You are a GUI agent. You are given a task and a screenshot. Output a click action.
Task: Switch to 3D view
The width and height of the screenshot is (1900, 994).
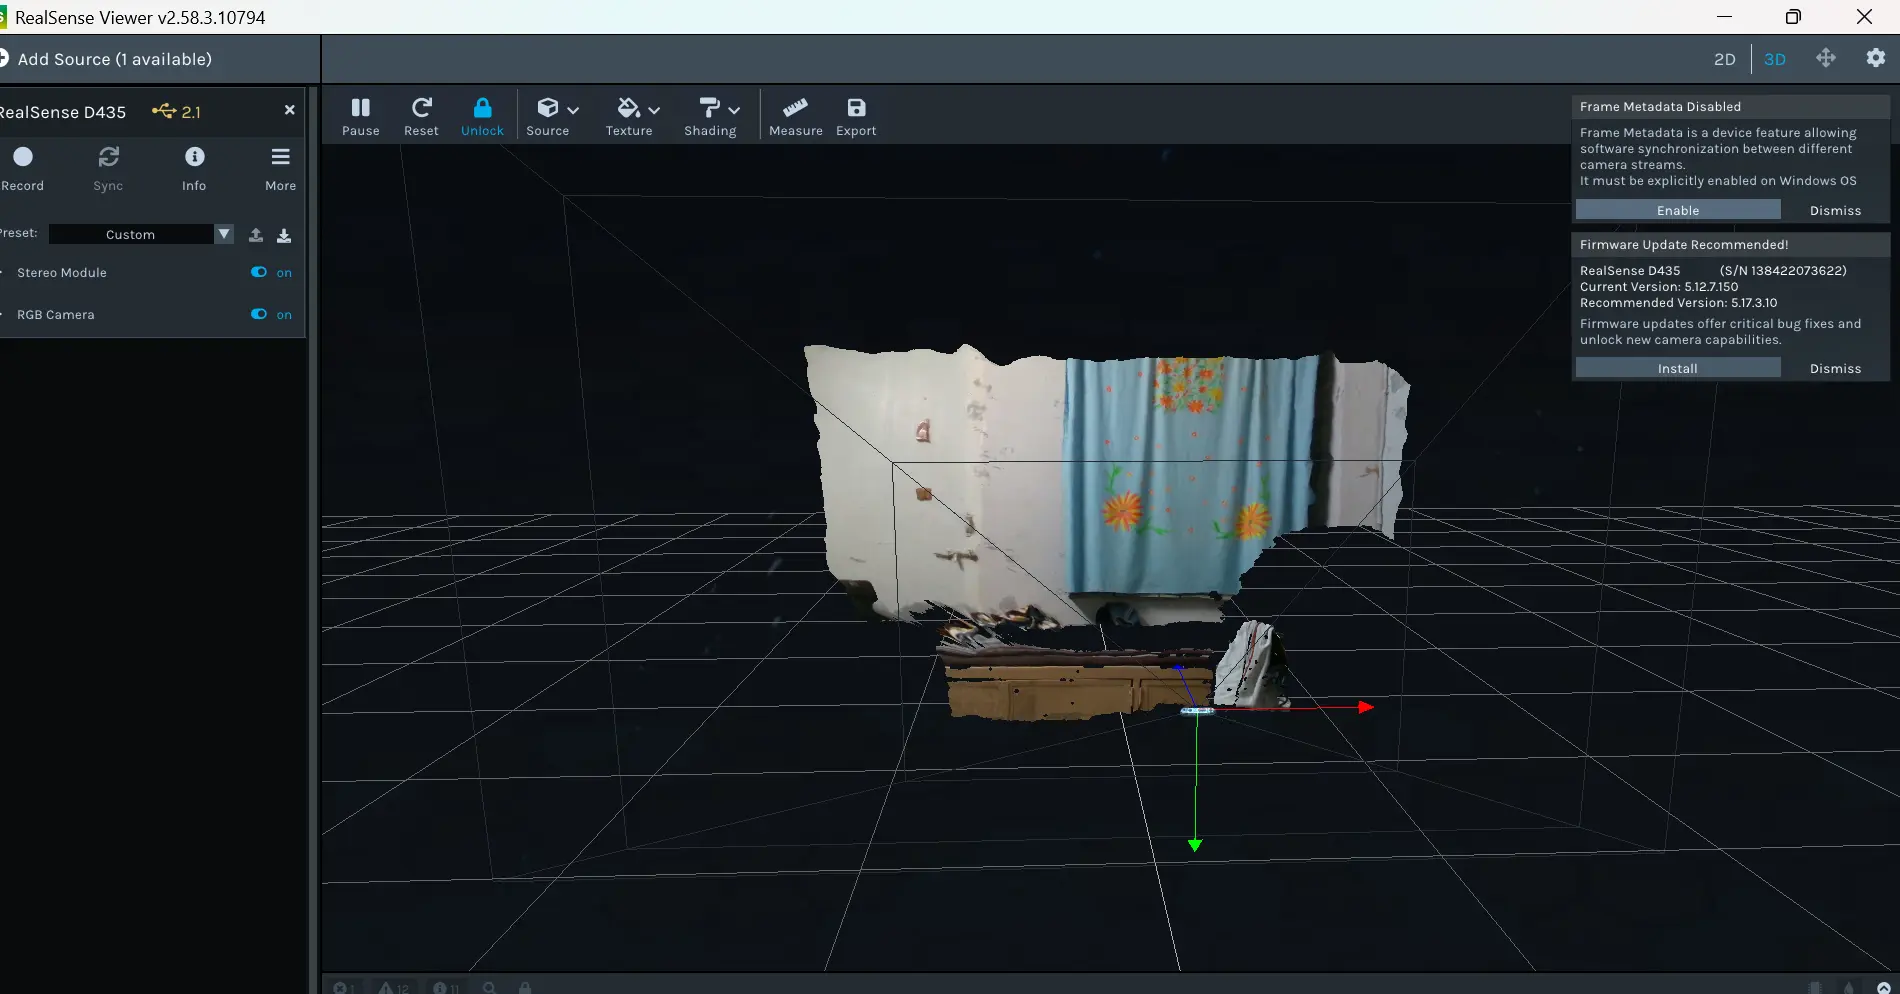(x=1774, y=59)
